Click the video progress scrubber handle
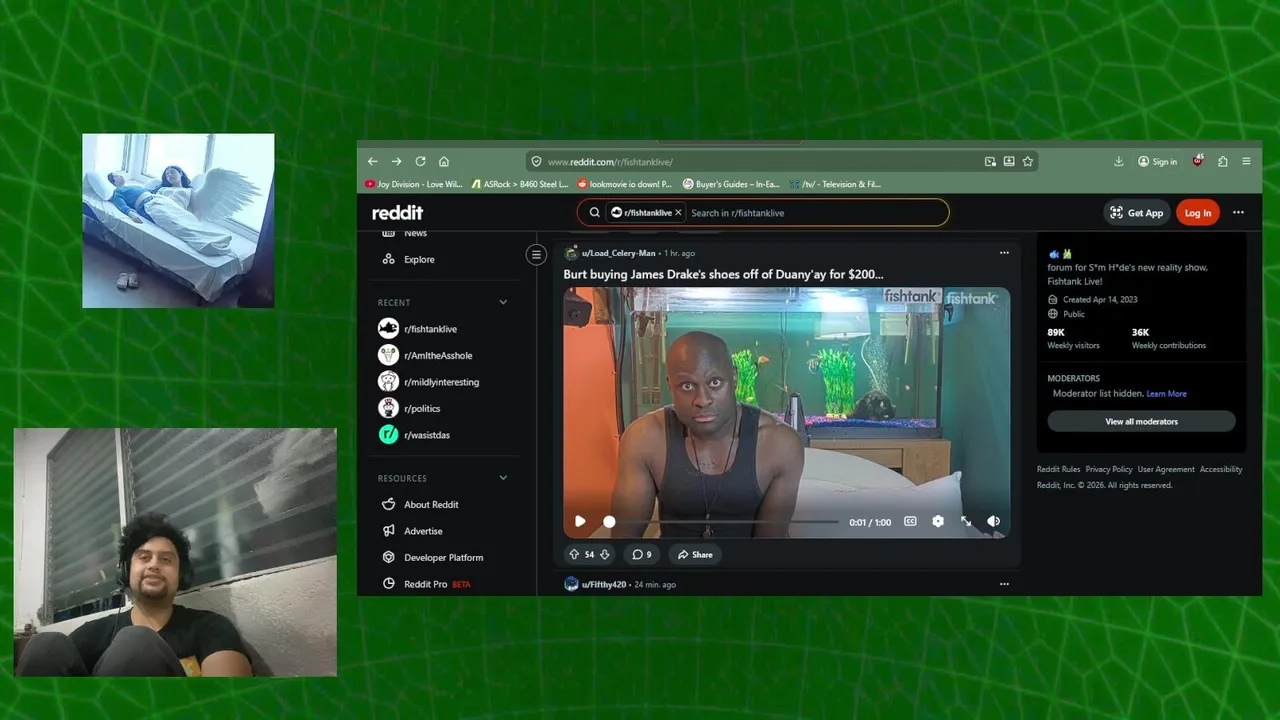Image resolution: width=1280 pixels, height=720 pixels. (x=609, y=521)
